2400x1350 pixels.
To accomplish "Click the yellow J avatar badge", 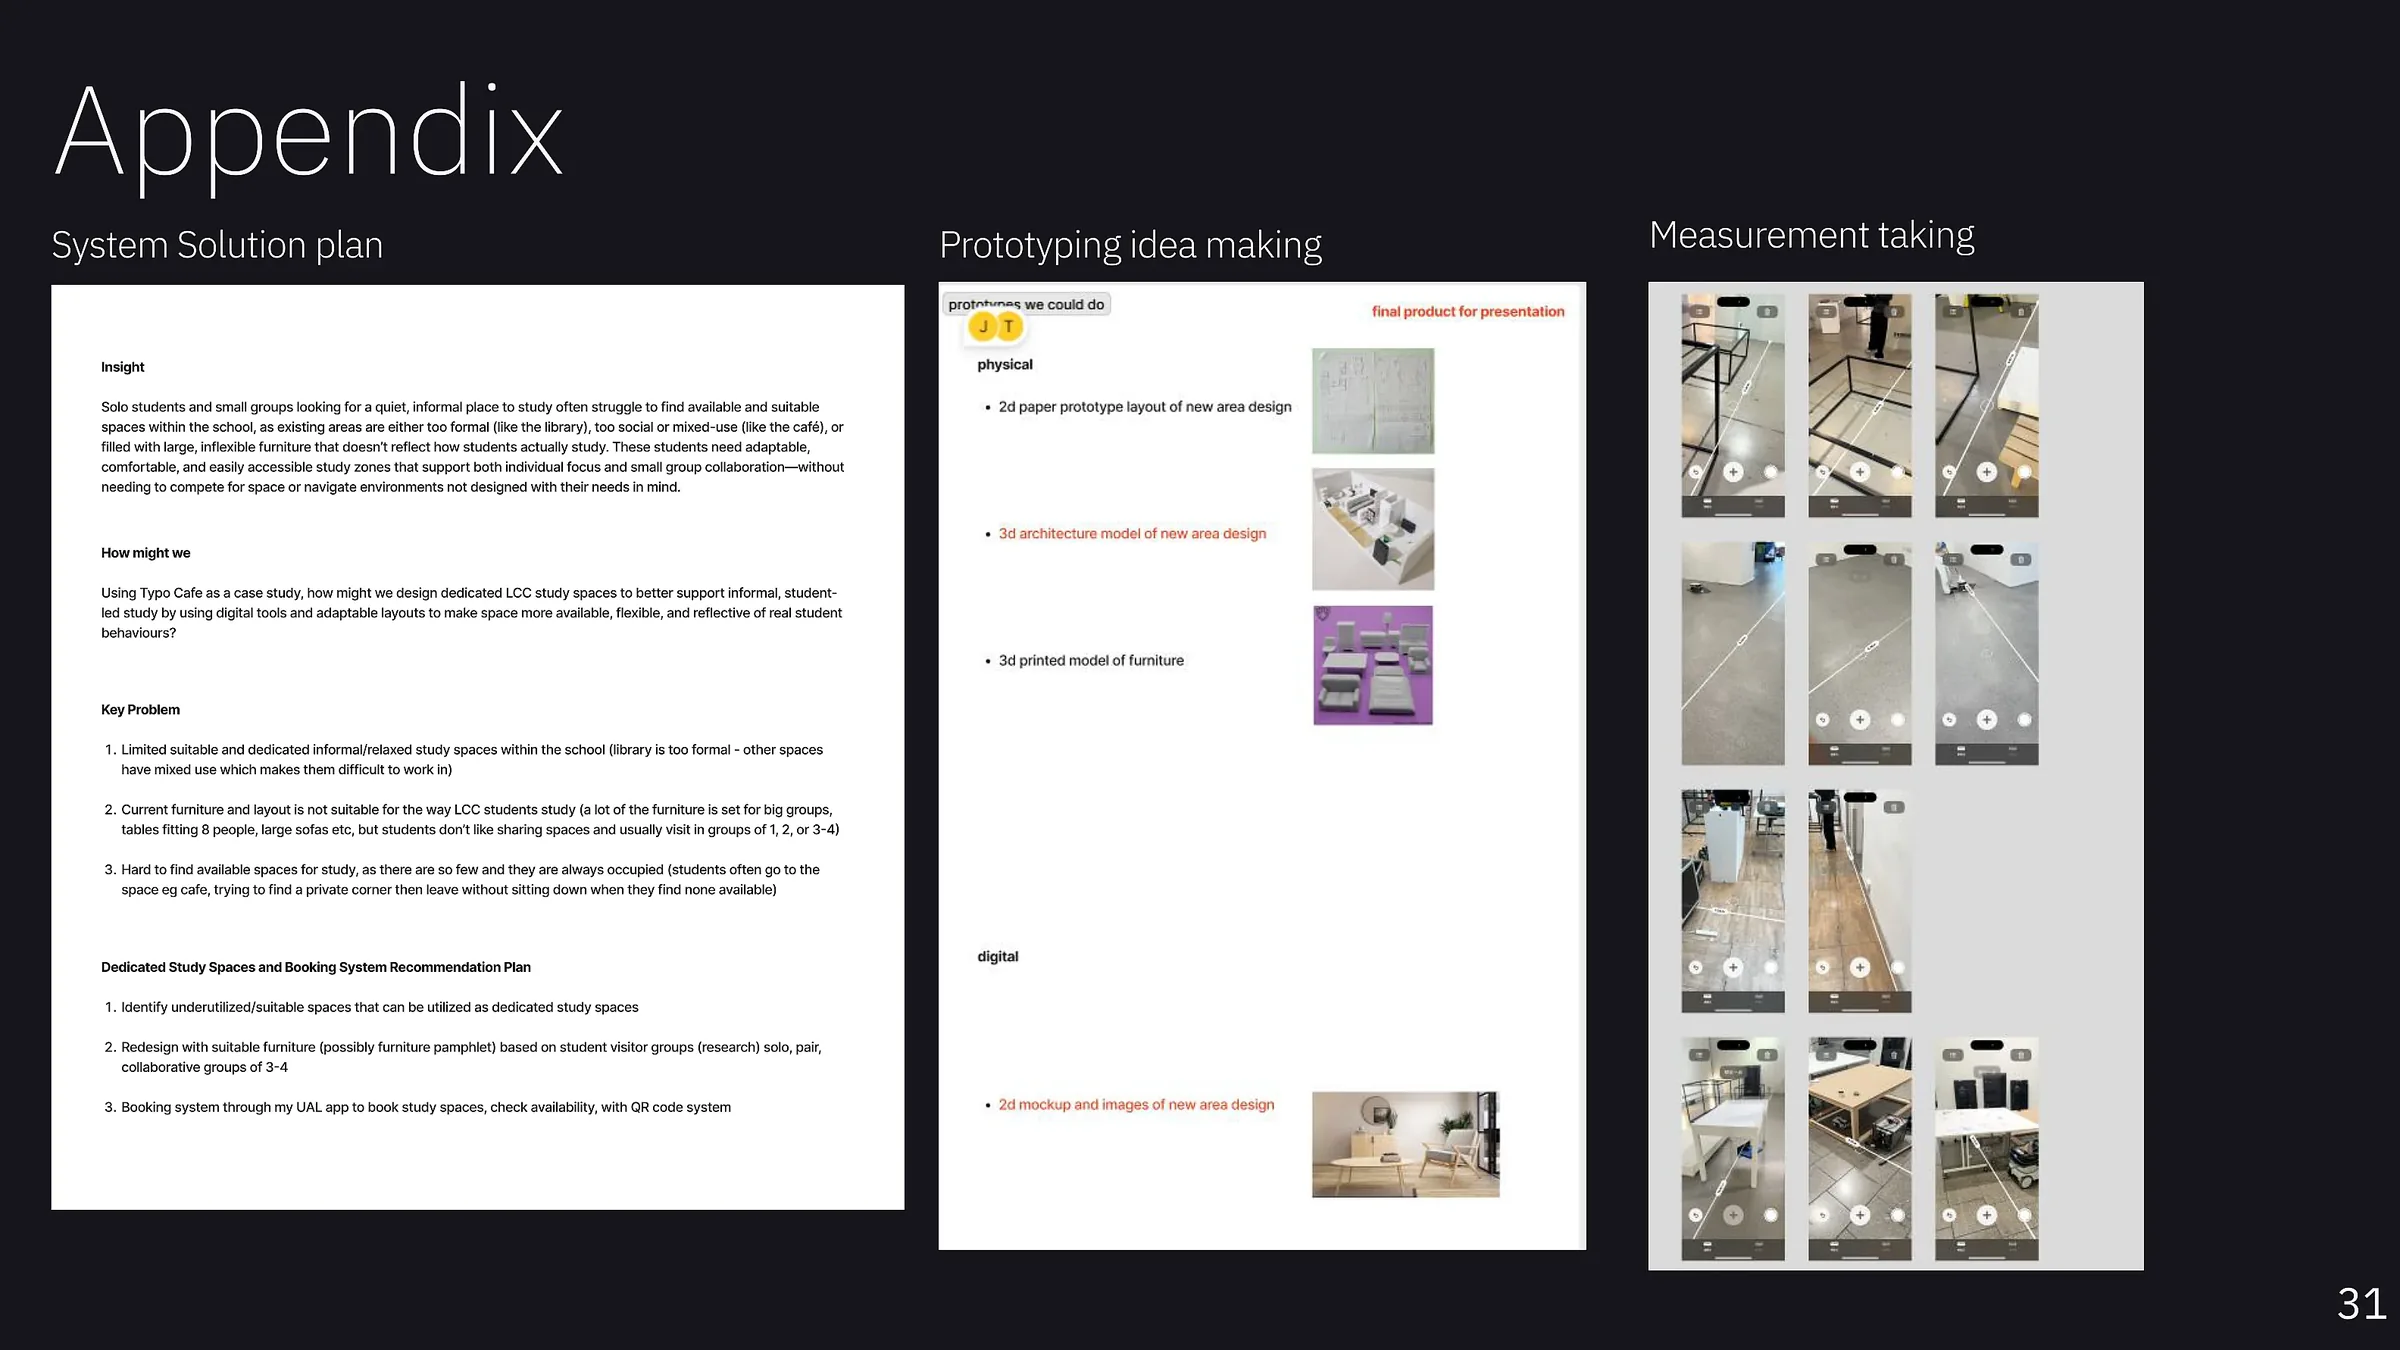I will coord(983,326).
